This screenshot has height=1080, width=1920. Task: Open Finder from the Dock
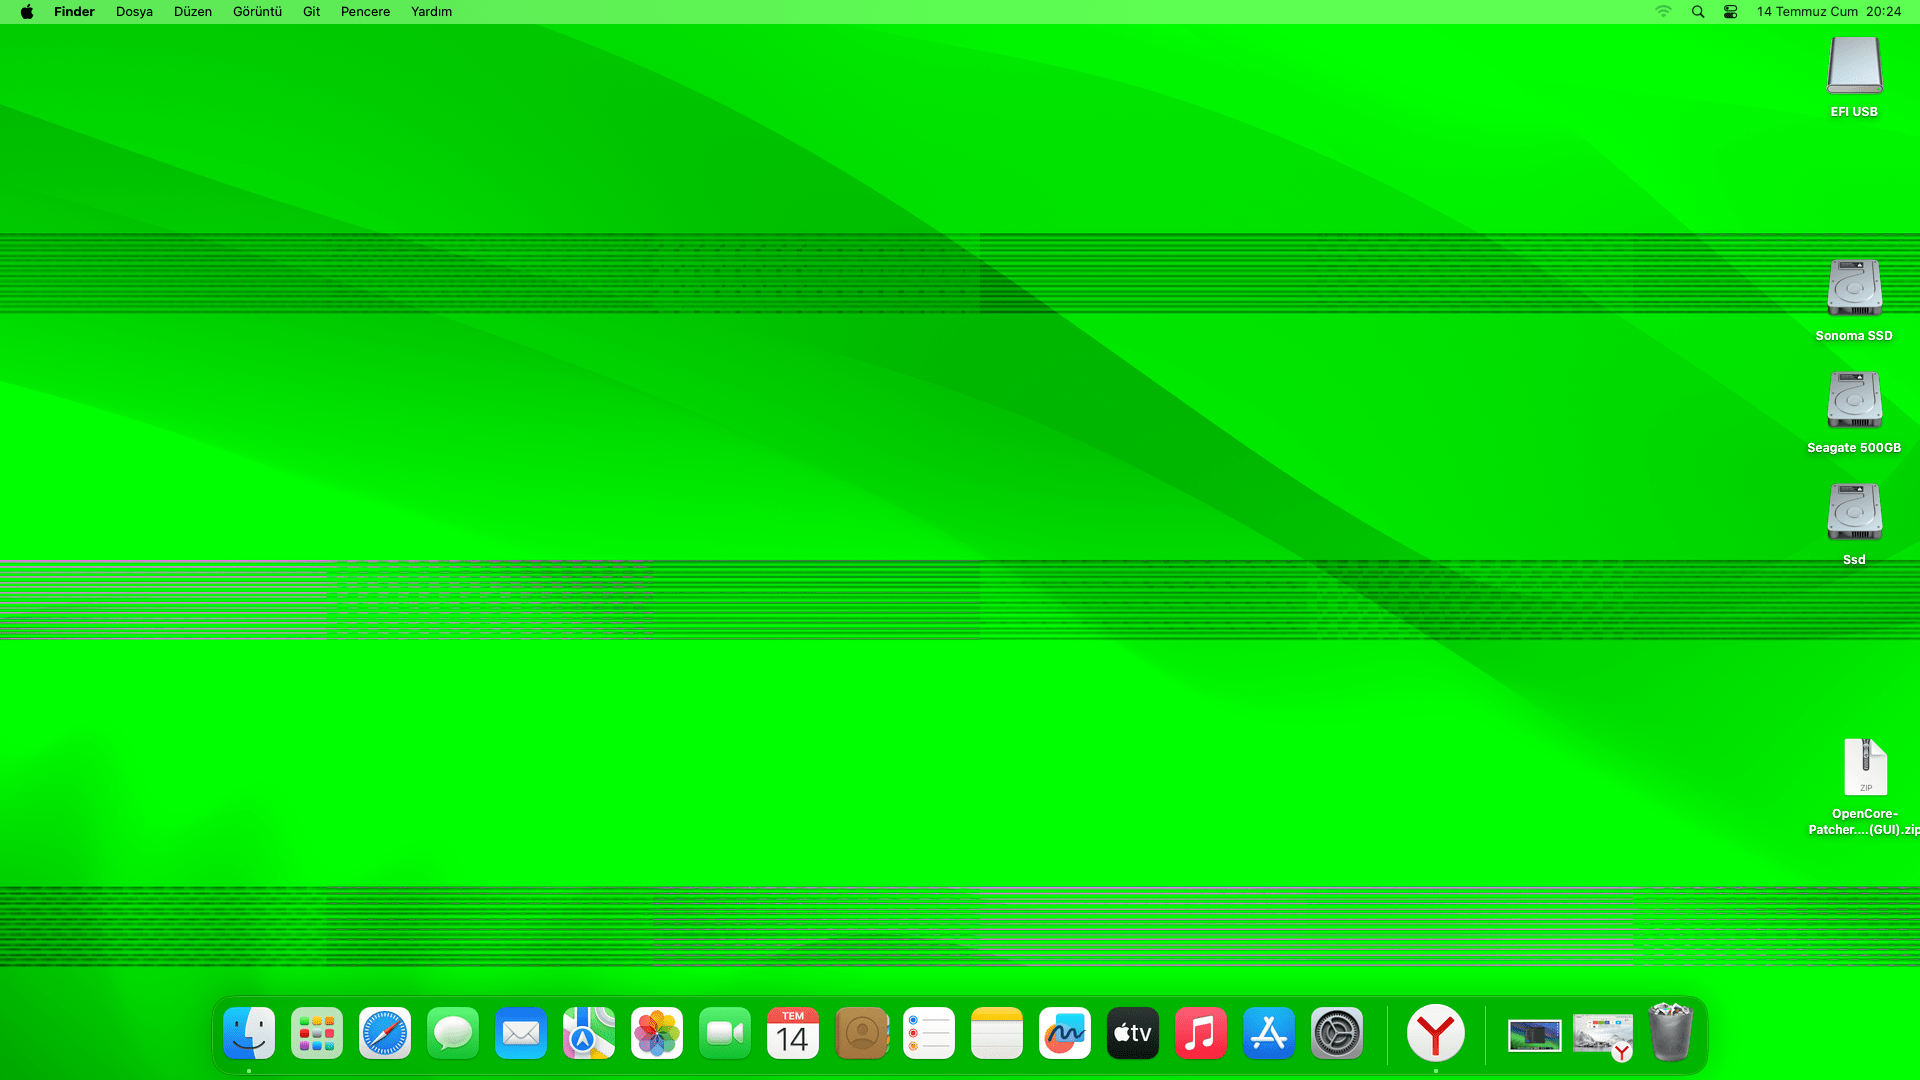(249, 1033)
